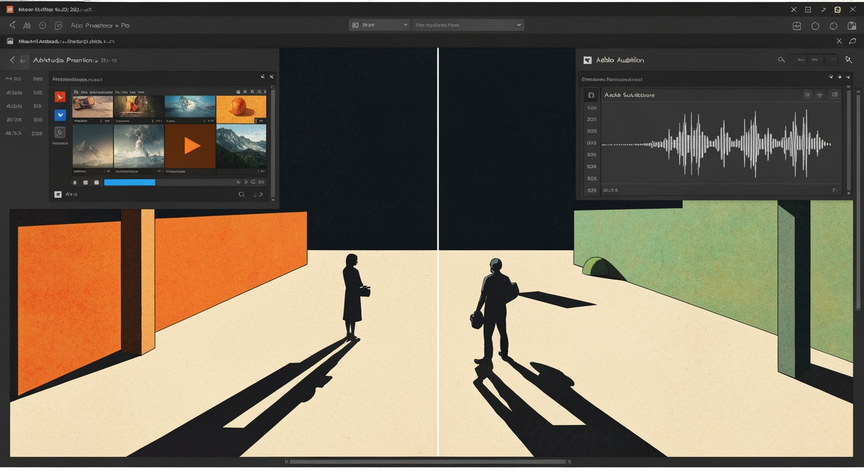Click the first square button above the waveform
This screenshot has width=864, height=471.
pyautogui.click(x=807, y=95)
